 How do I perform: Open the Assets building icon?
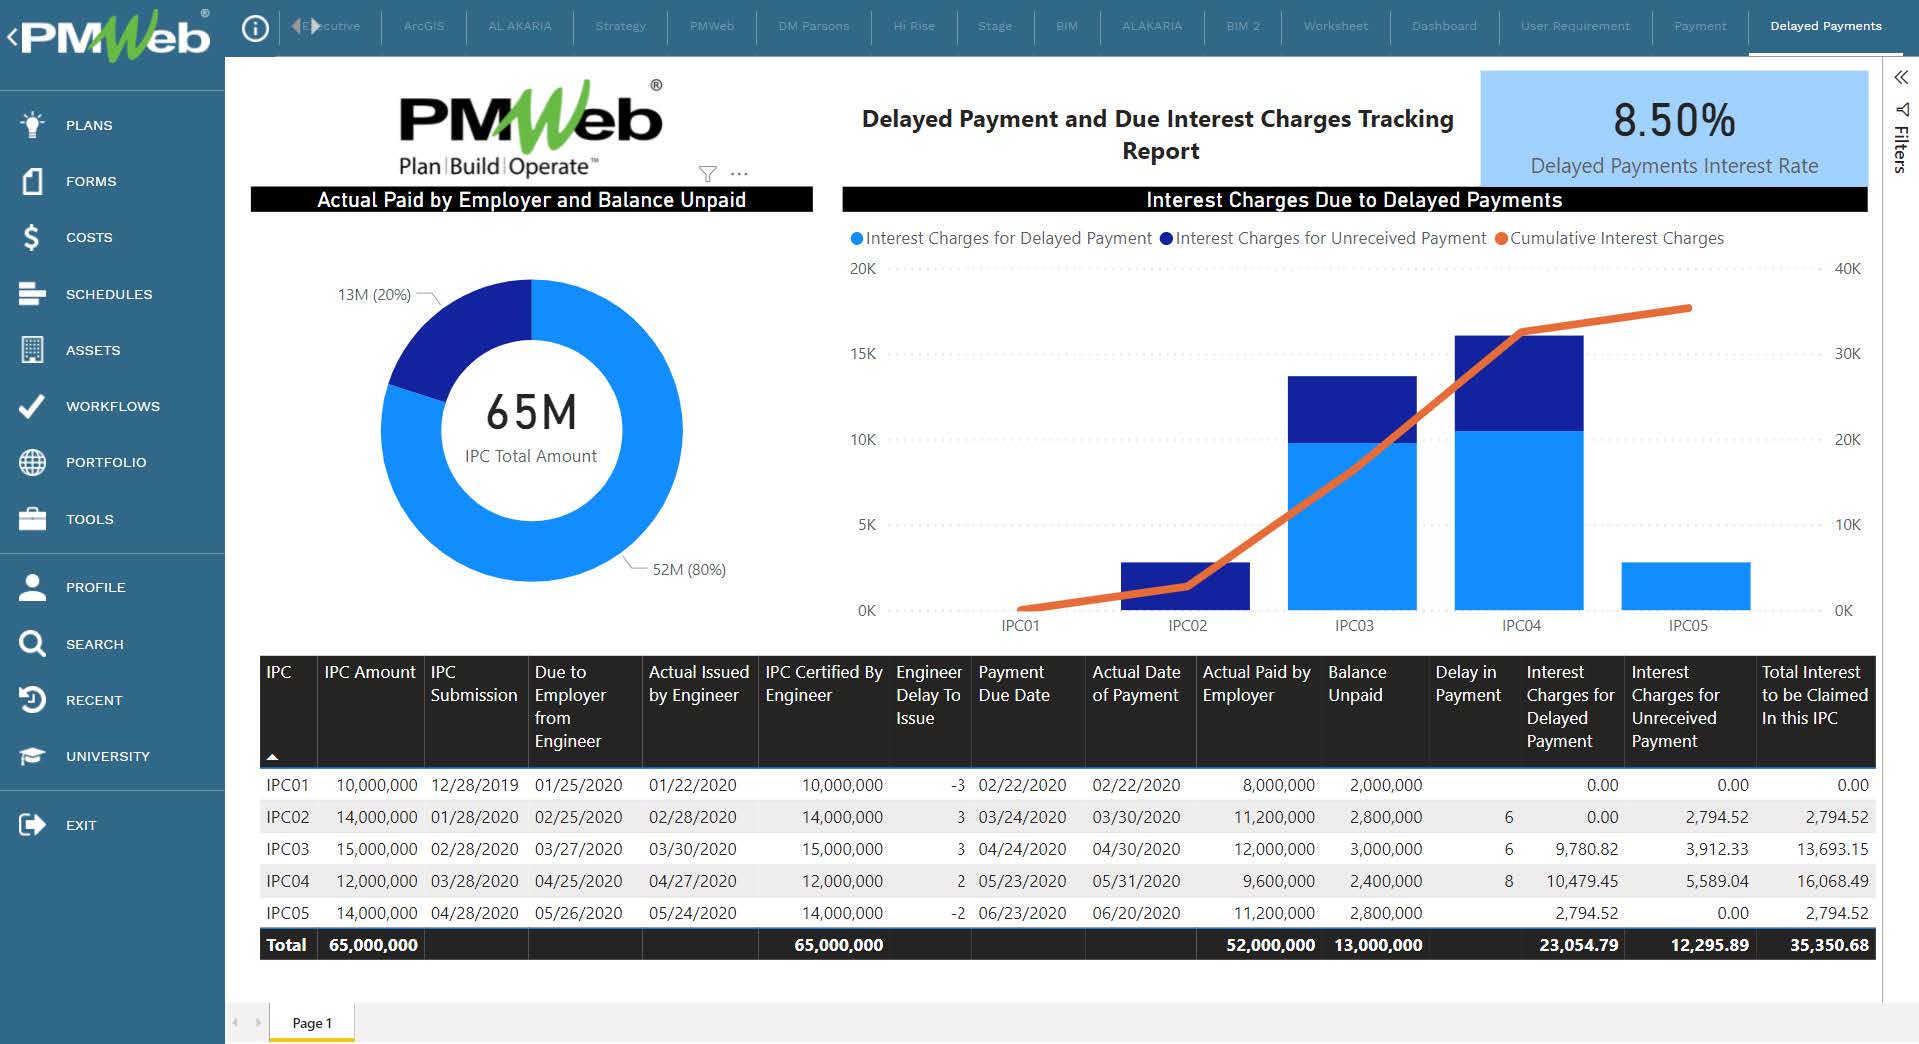(x=32, y=349)
